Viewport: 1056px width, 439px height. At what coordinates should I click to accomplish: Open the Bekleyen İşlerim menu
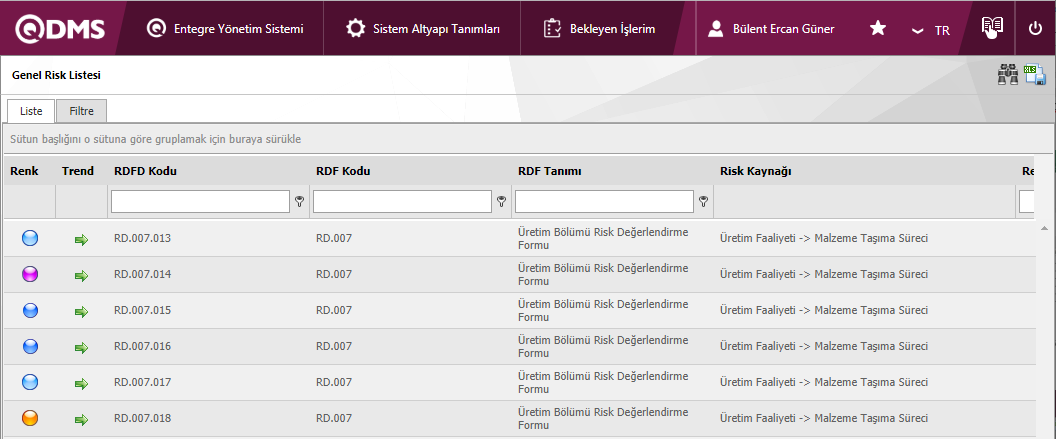pyautogui.click(x=599, y=29)
